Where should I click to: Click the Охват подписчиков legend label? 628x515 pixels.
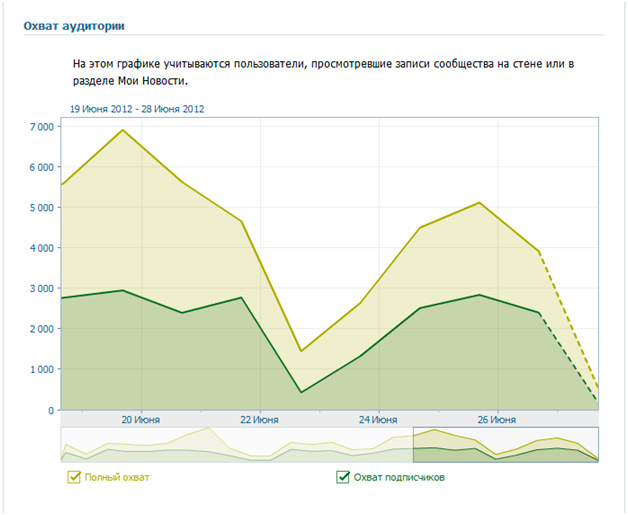(399, 478)
